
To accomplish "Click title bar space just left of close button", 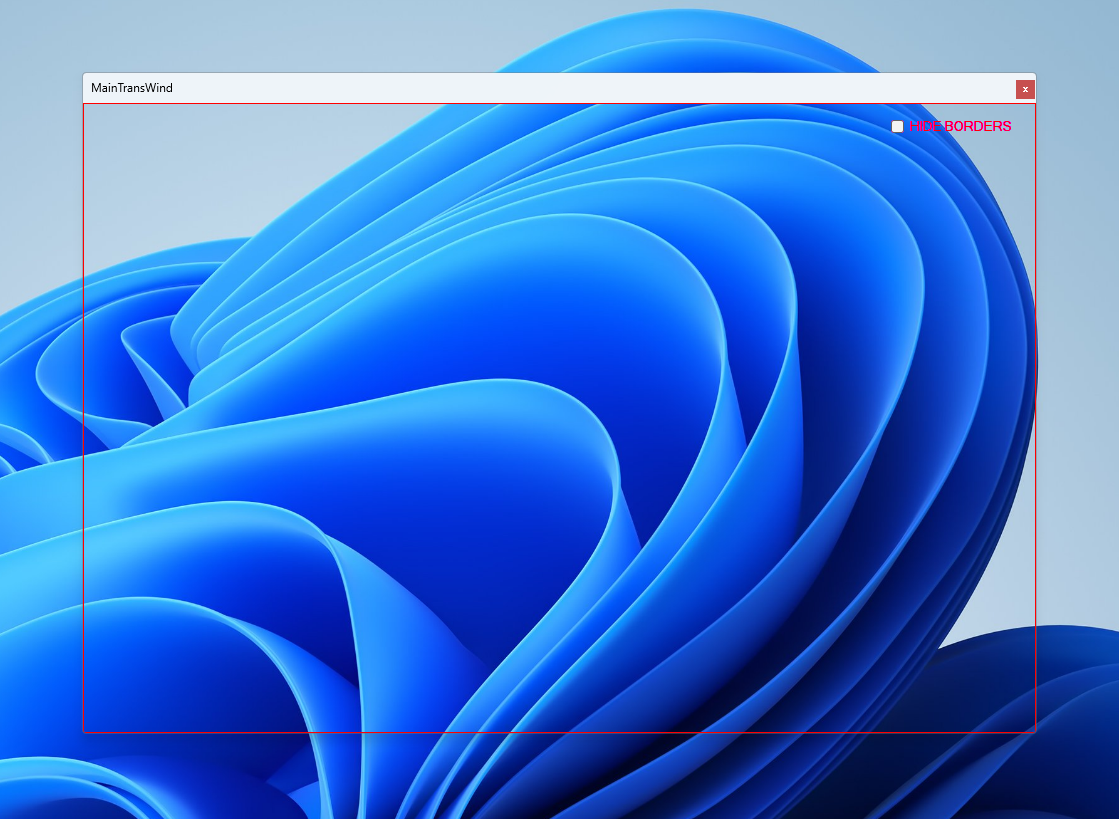I will pyautogui.click(x=990, y=88).
